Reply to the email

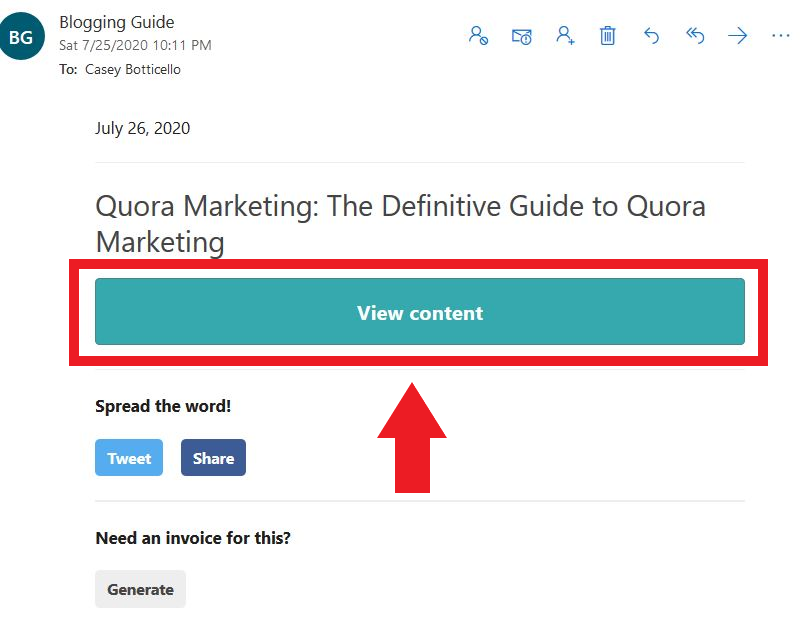click(651, 35)
